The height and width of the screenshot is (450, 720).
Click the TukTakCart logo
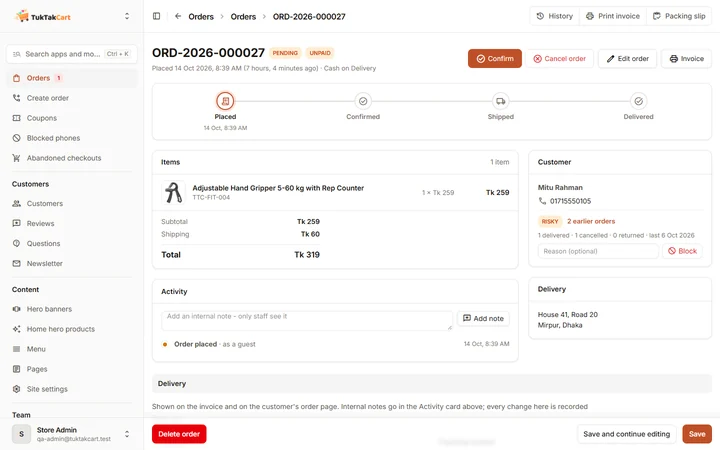coord(43,17)
